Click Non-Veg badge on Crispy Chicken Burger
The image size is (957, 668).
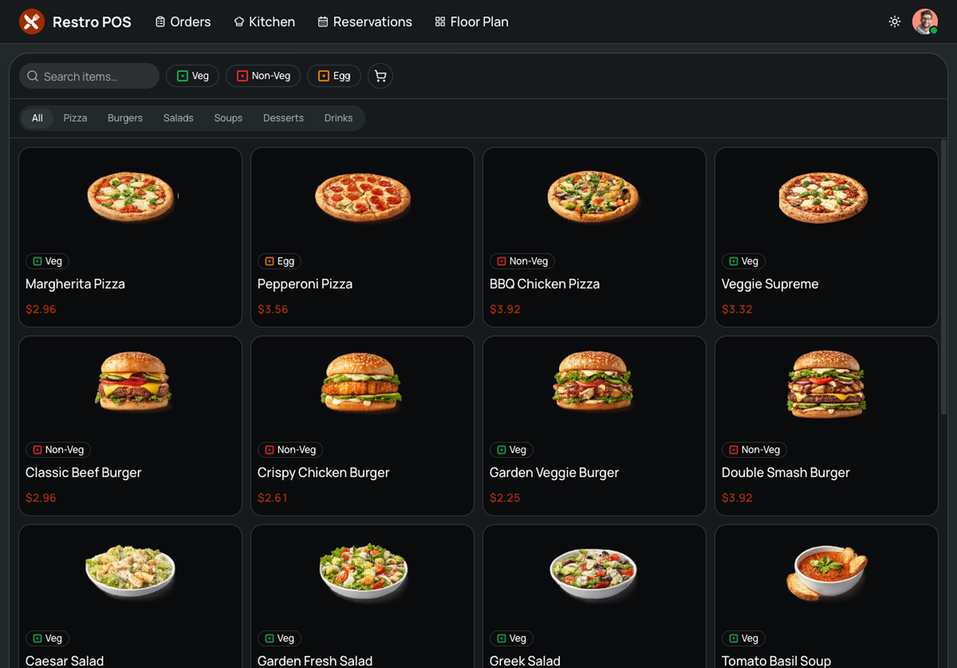point(291,450)
